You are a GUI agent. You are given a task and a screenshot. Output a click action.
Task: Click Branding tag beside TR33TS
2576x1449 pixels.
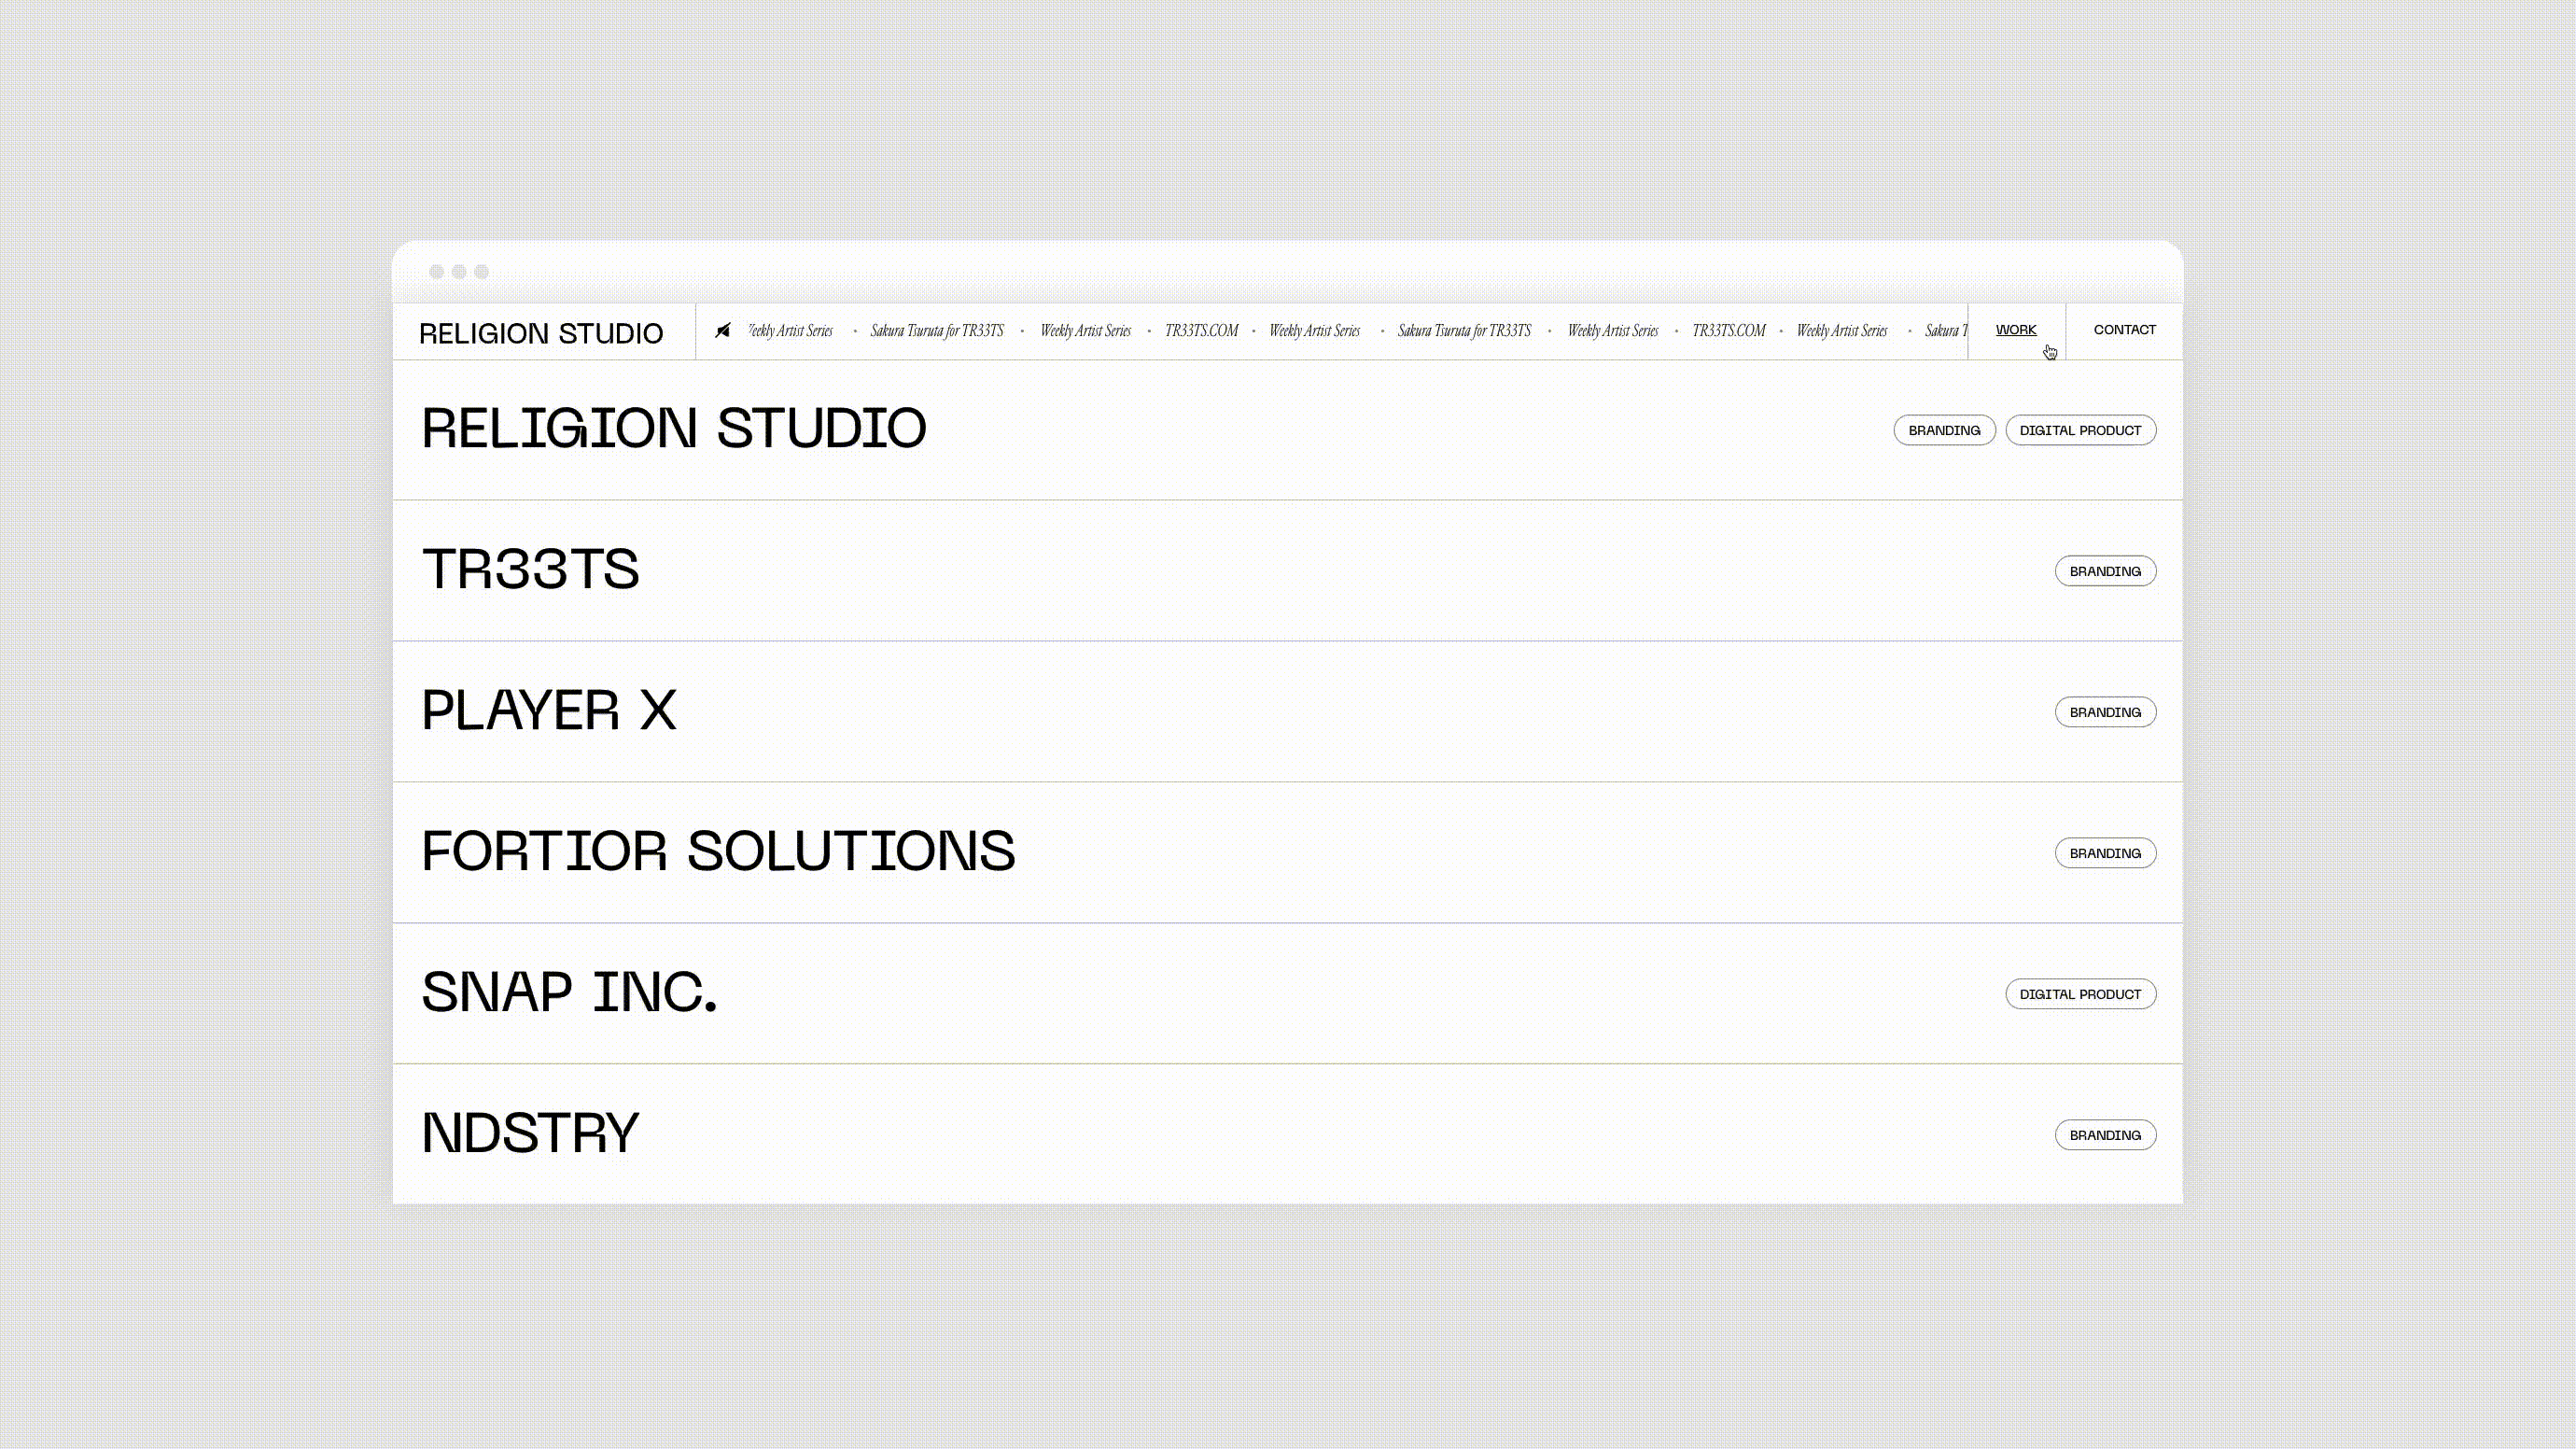pyautogui.click(x=2104, y=571)
